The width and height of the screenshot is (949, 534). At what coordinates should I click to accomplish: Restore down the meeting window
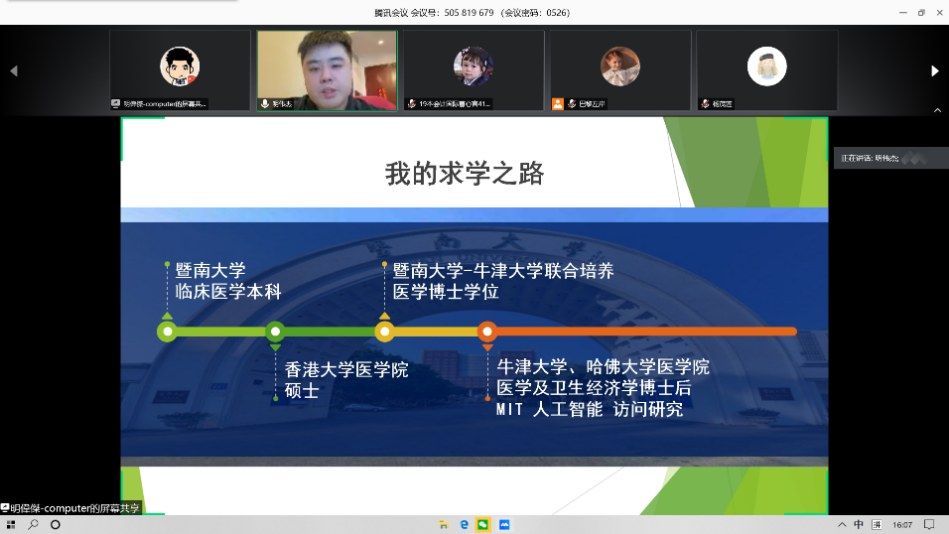pos(921,12)
